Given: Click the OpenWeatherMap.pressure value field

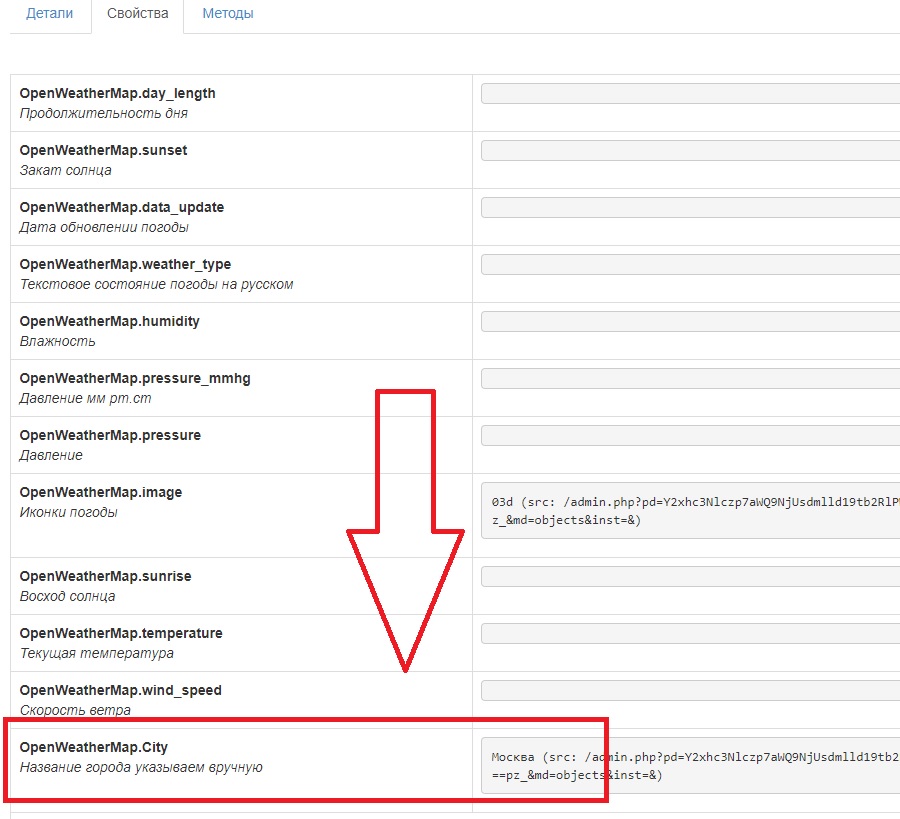Looking at the screenshot, I should coord(690,436).
